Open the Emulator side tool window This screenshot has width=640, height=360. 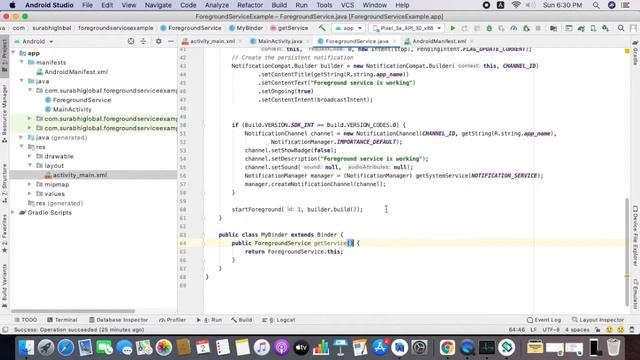point(636,294)
